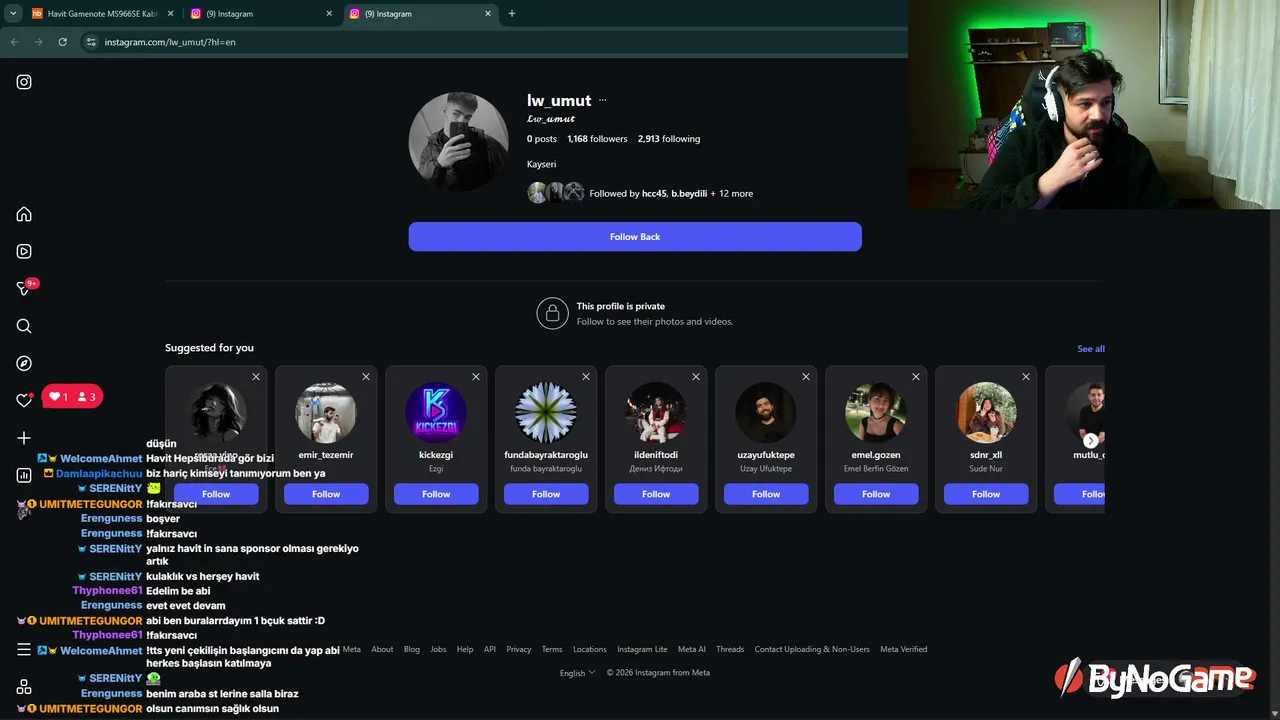Open the Search magnifier in the sidebar
This screenshot has width=1280, height=720.
[24, 326]
